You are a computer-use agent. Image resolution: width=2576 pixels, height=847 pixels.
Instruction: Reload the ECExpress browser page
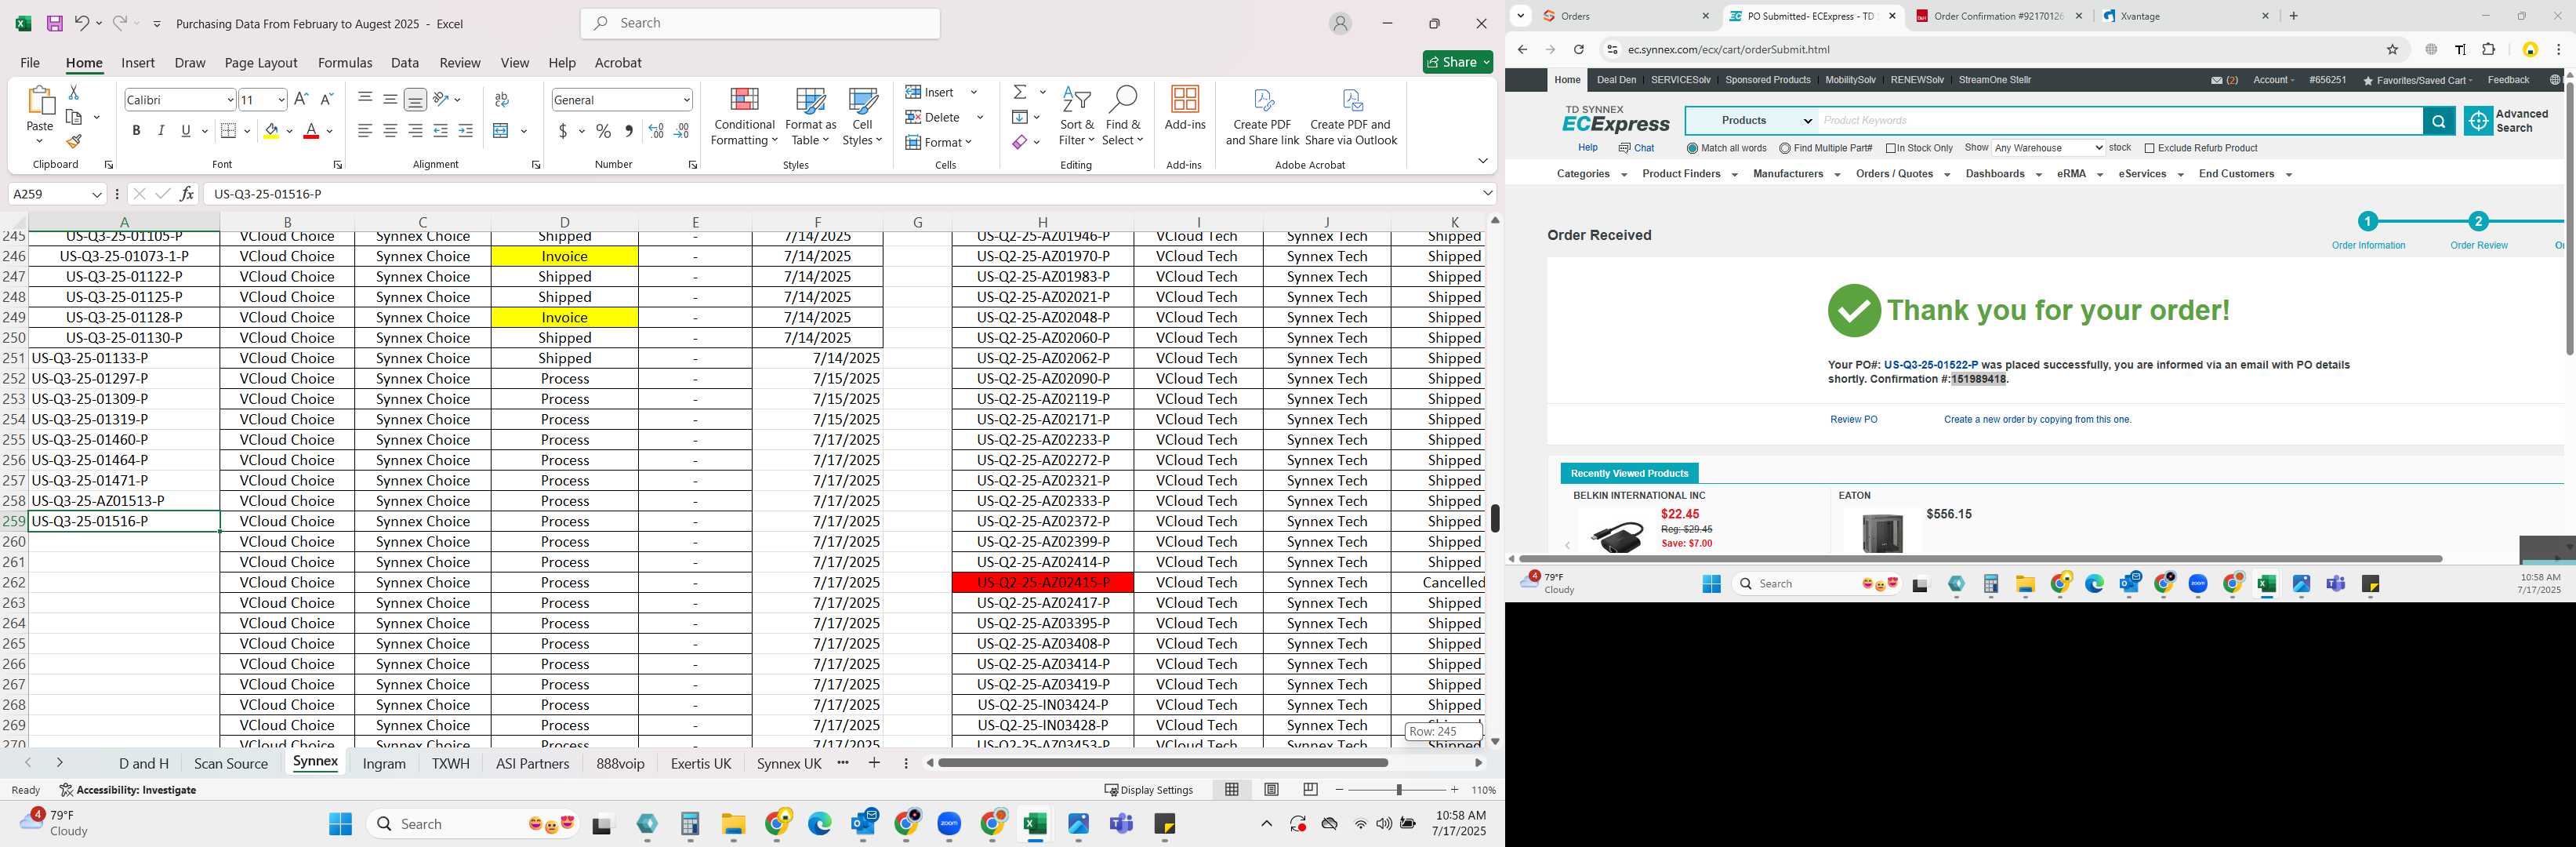(1579, 49)
